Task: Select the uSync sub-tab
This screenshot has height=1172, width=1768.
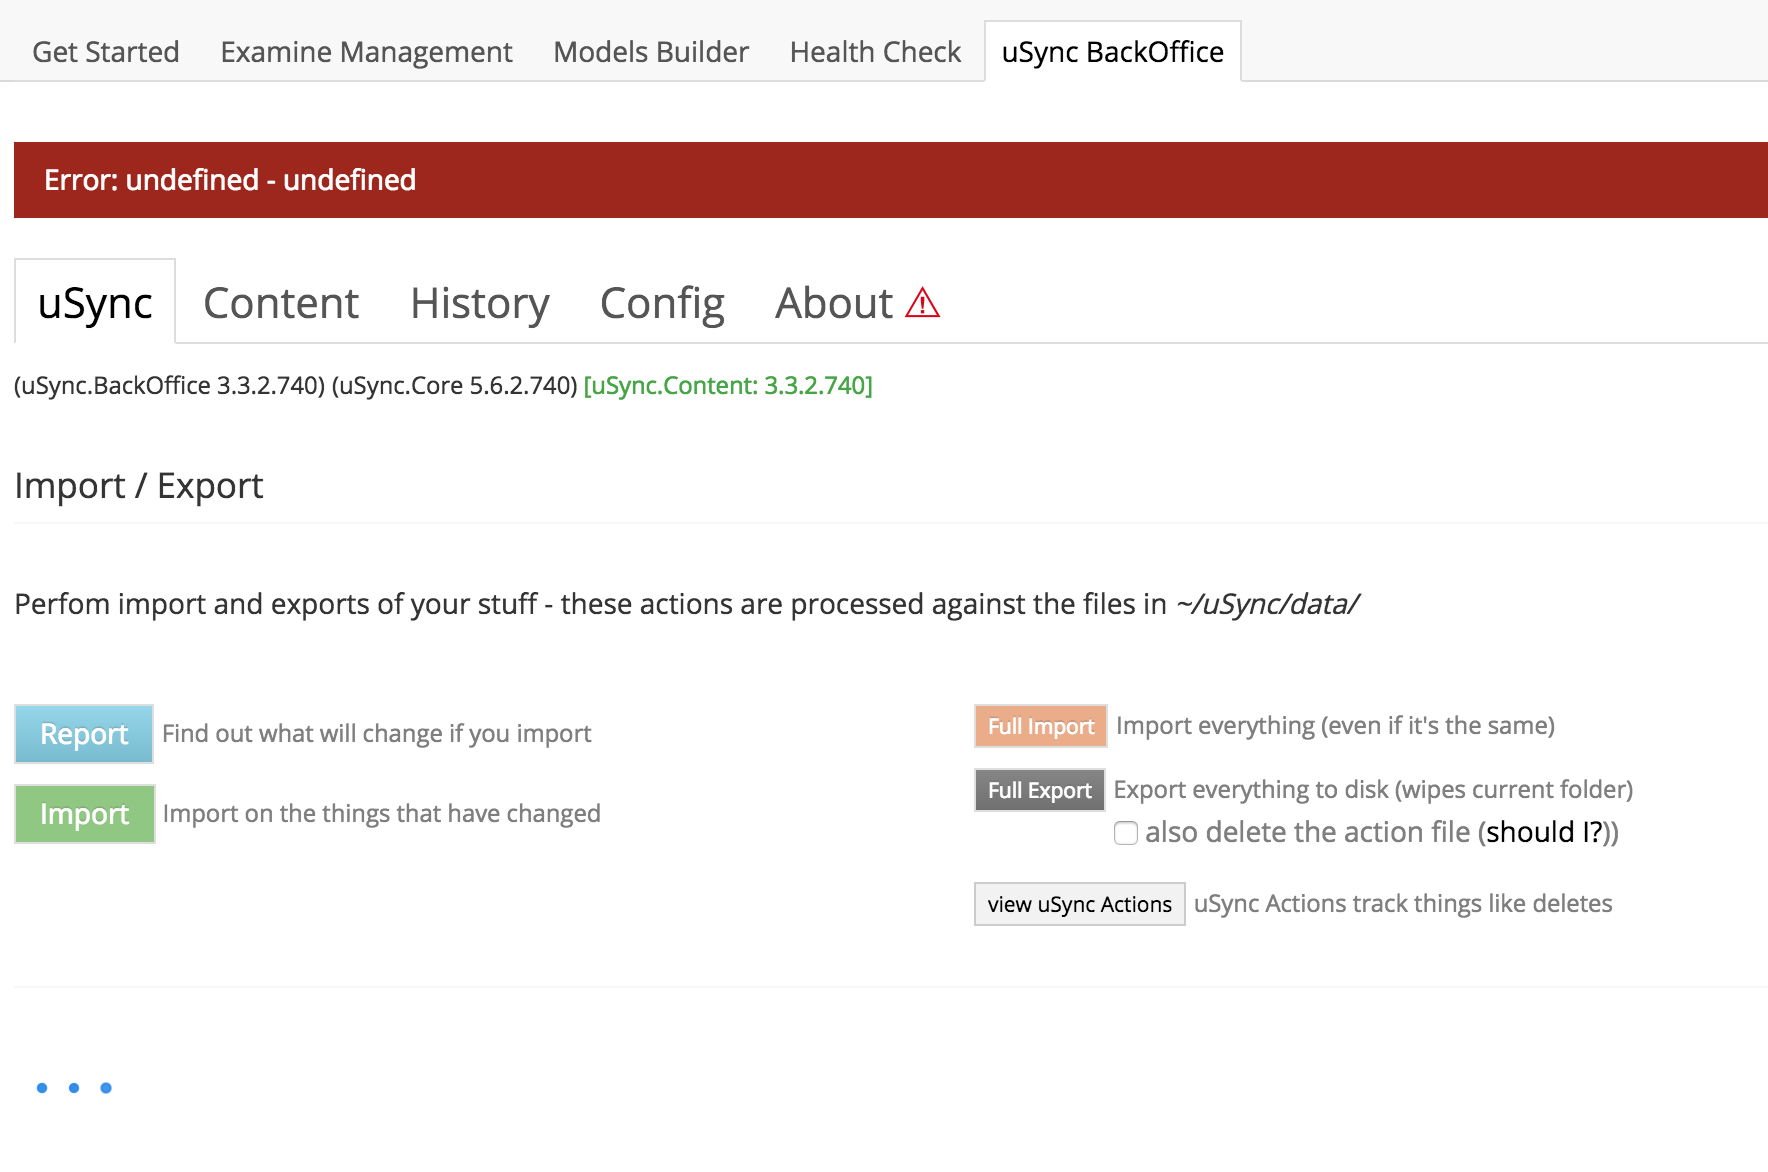Action: 95,303
